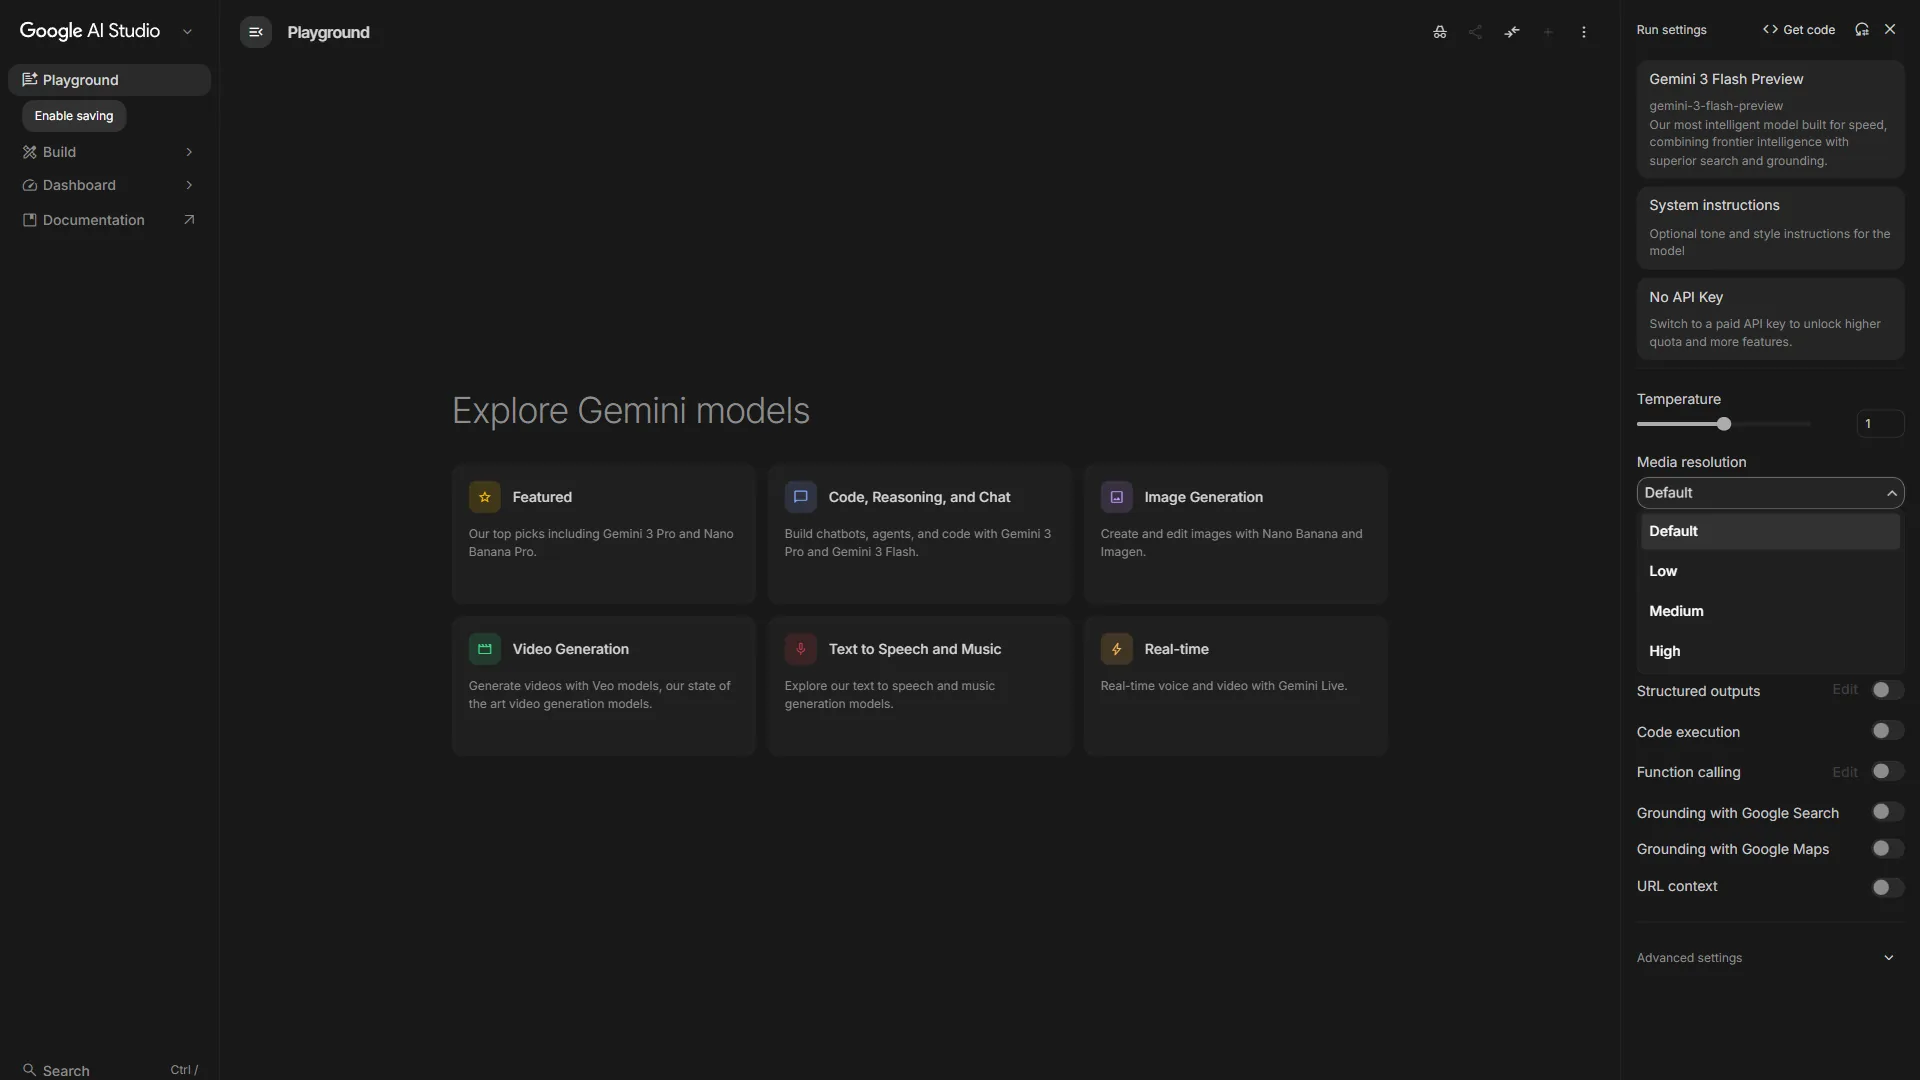Click the Documentation book icon
The image size is (1920, 1080).
[x=30, y=220]
